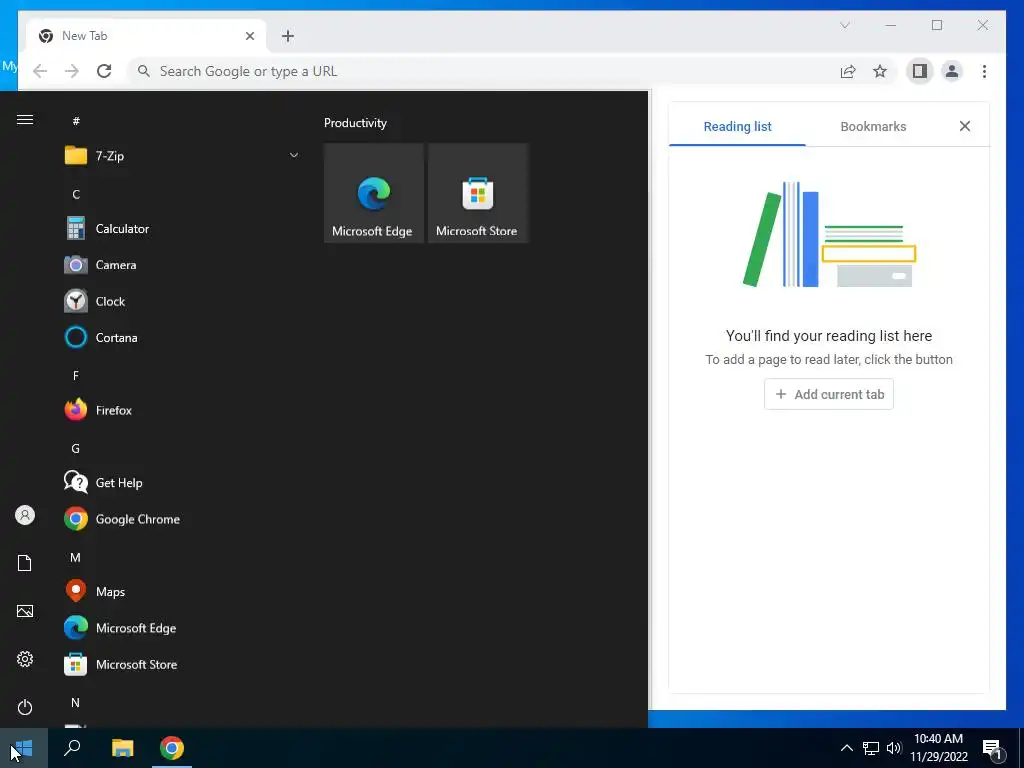Image resolution: width=1024 pixels, height=768 pixels.
Task: Click the 'F' letter group header
Action: (x=76, y=376)
